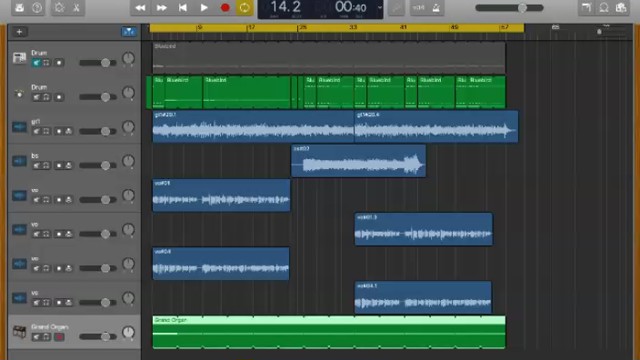Click the waveform icon of the gtr track
The width and height of the screenshot is (640, 360).
click(19, 127)
